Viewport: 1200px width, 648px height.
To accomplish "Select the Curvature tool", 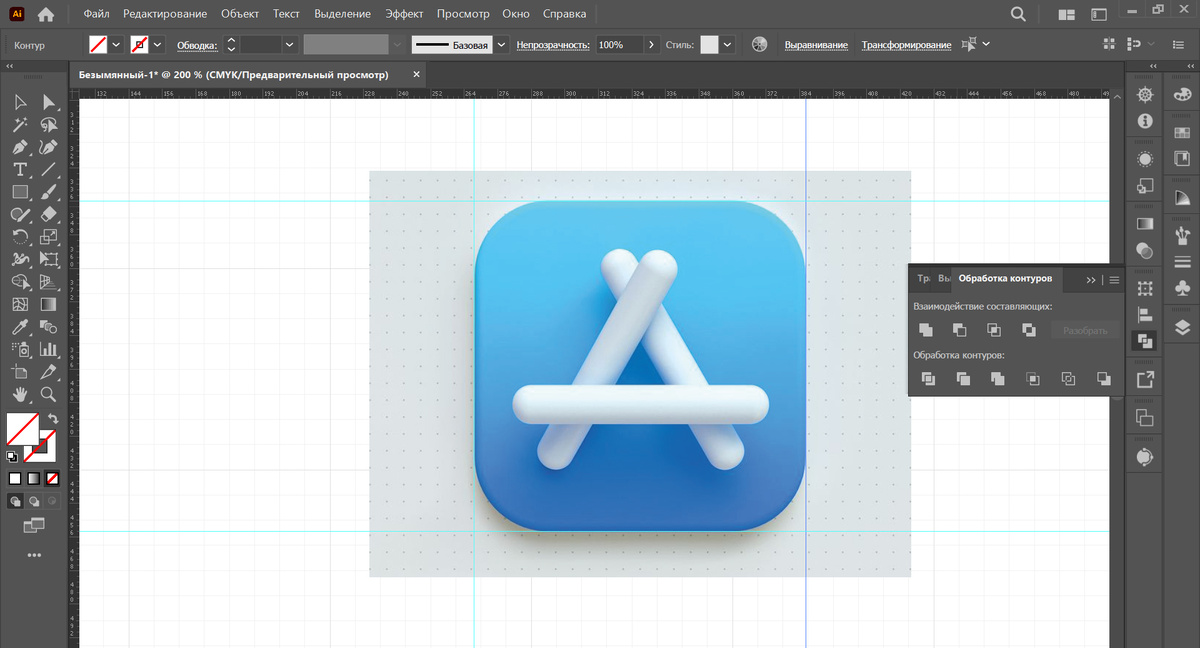I will [x=48, y=147].
